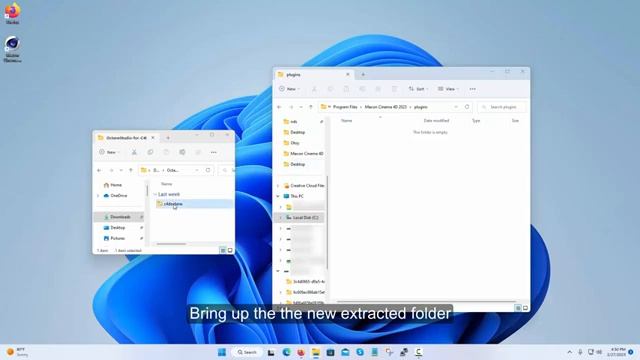Refresh the Downloads window view
Image resolution: width=640 pixels, height=360 pixels.
tap(208, 170)
